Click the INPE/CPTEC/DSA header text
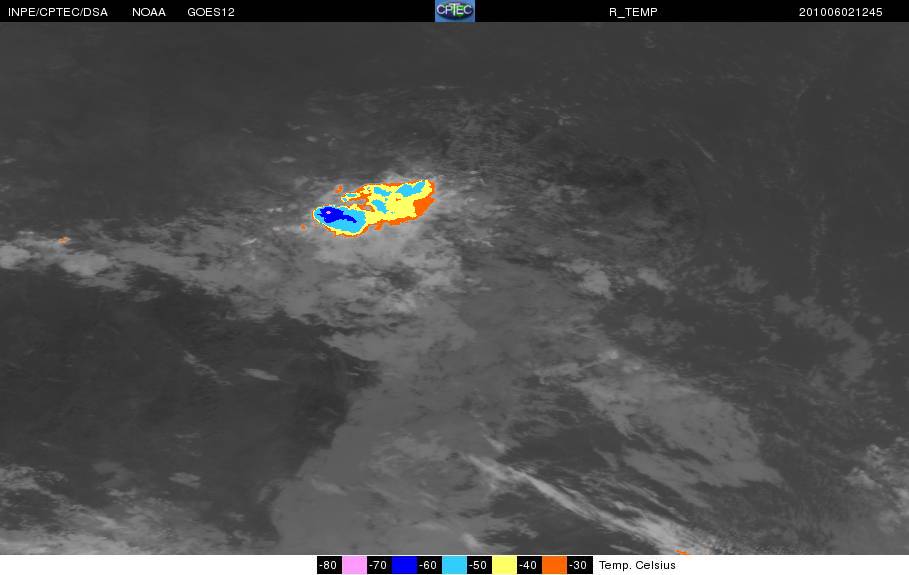909x575 pixels. 58,12
